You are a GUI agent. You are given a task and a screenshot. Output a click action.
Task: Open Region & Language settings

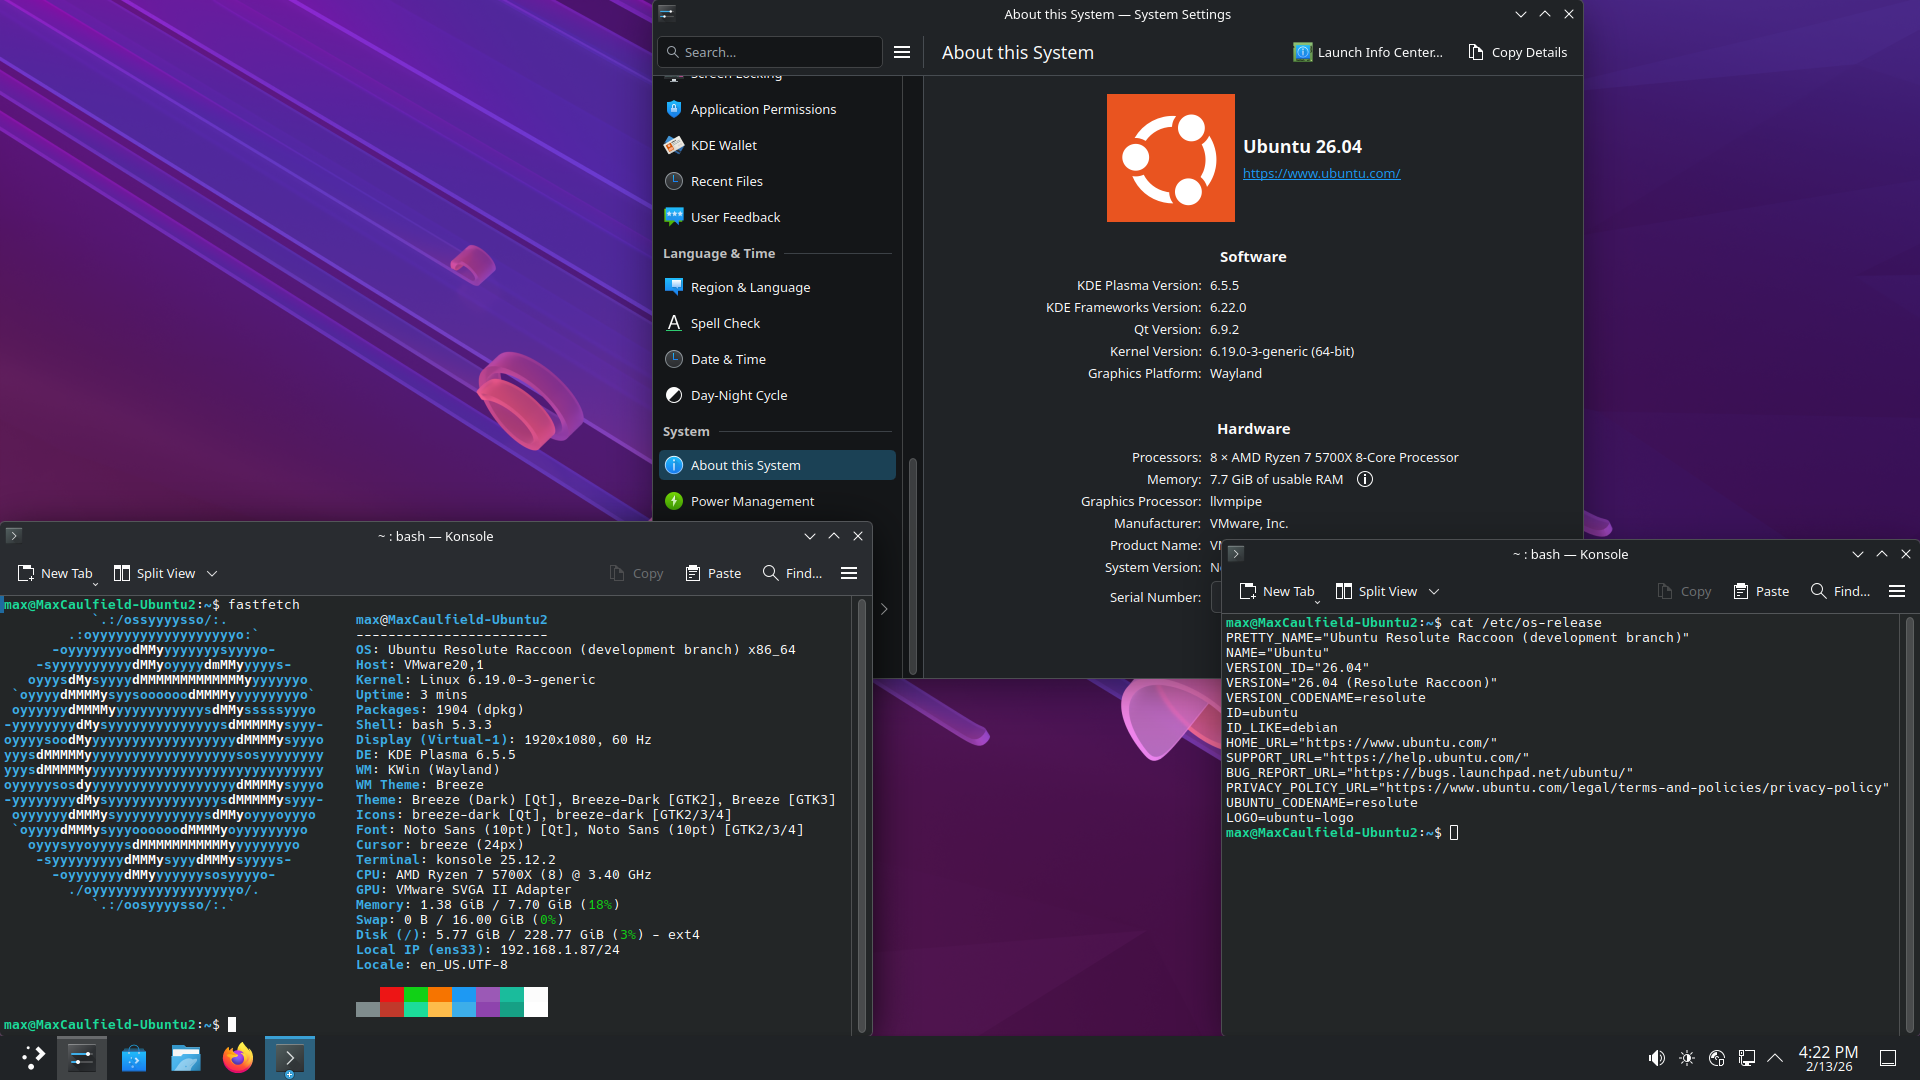click(x=777, y=287)
